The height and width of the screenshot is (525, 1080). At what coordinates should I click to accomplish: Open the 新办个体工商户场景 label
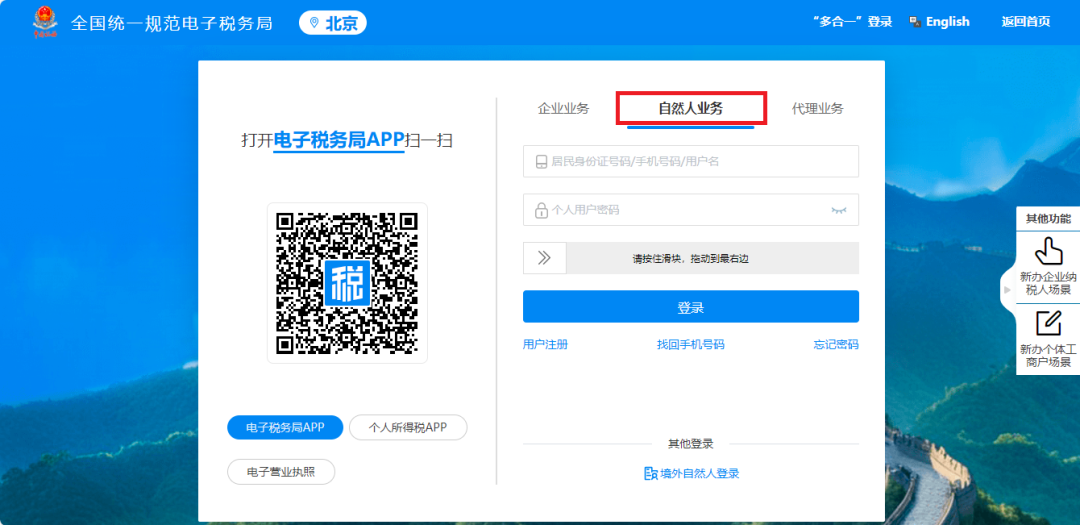[x=1048, y=356]
